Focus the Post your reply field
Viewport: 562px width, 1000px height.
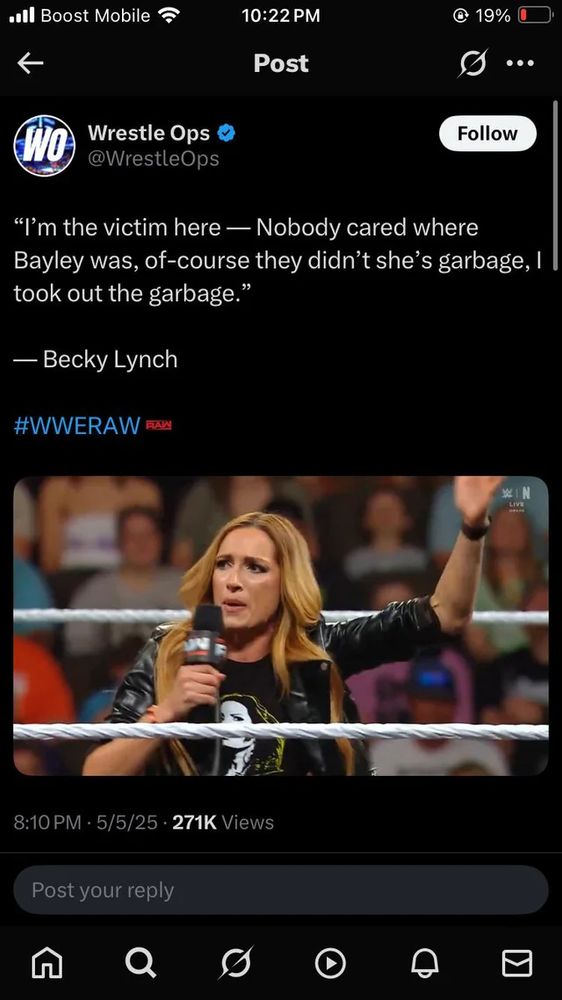click(x=281, y=890)
